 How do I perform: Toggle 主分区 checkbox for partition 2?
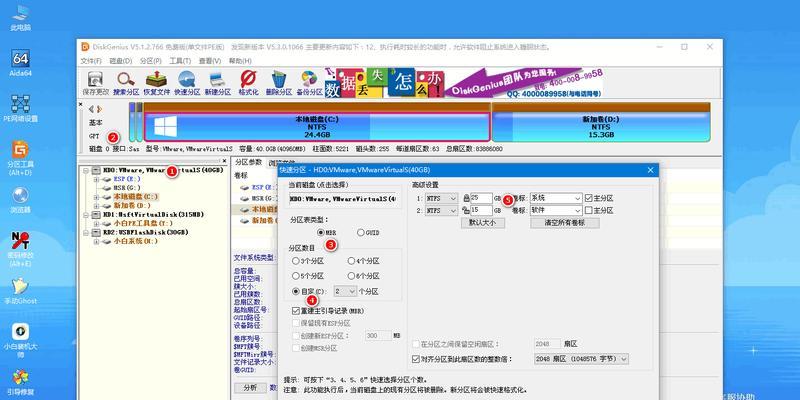click(588, 210)
